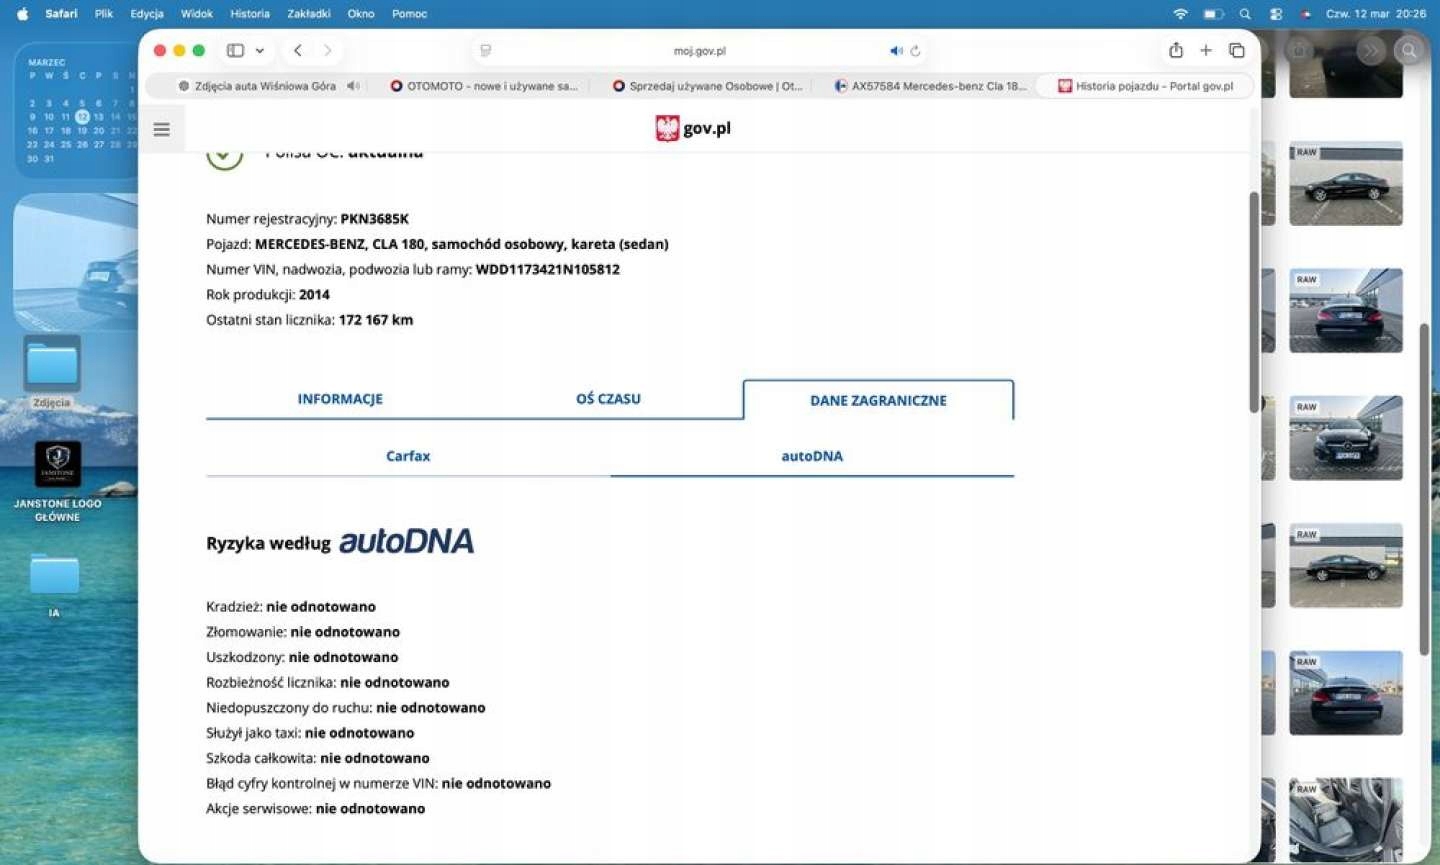
Task: Open the Wi-Fi status menu
Action: click(1180, 14)
